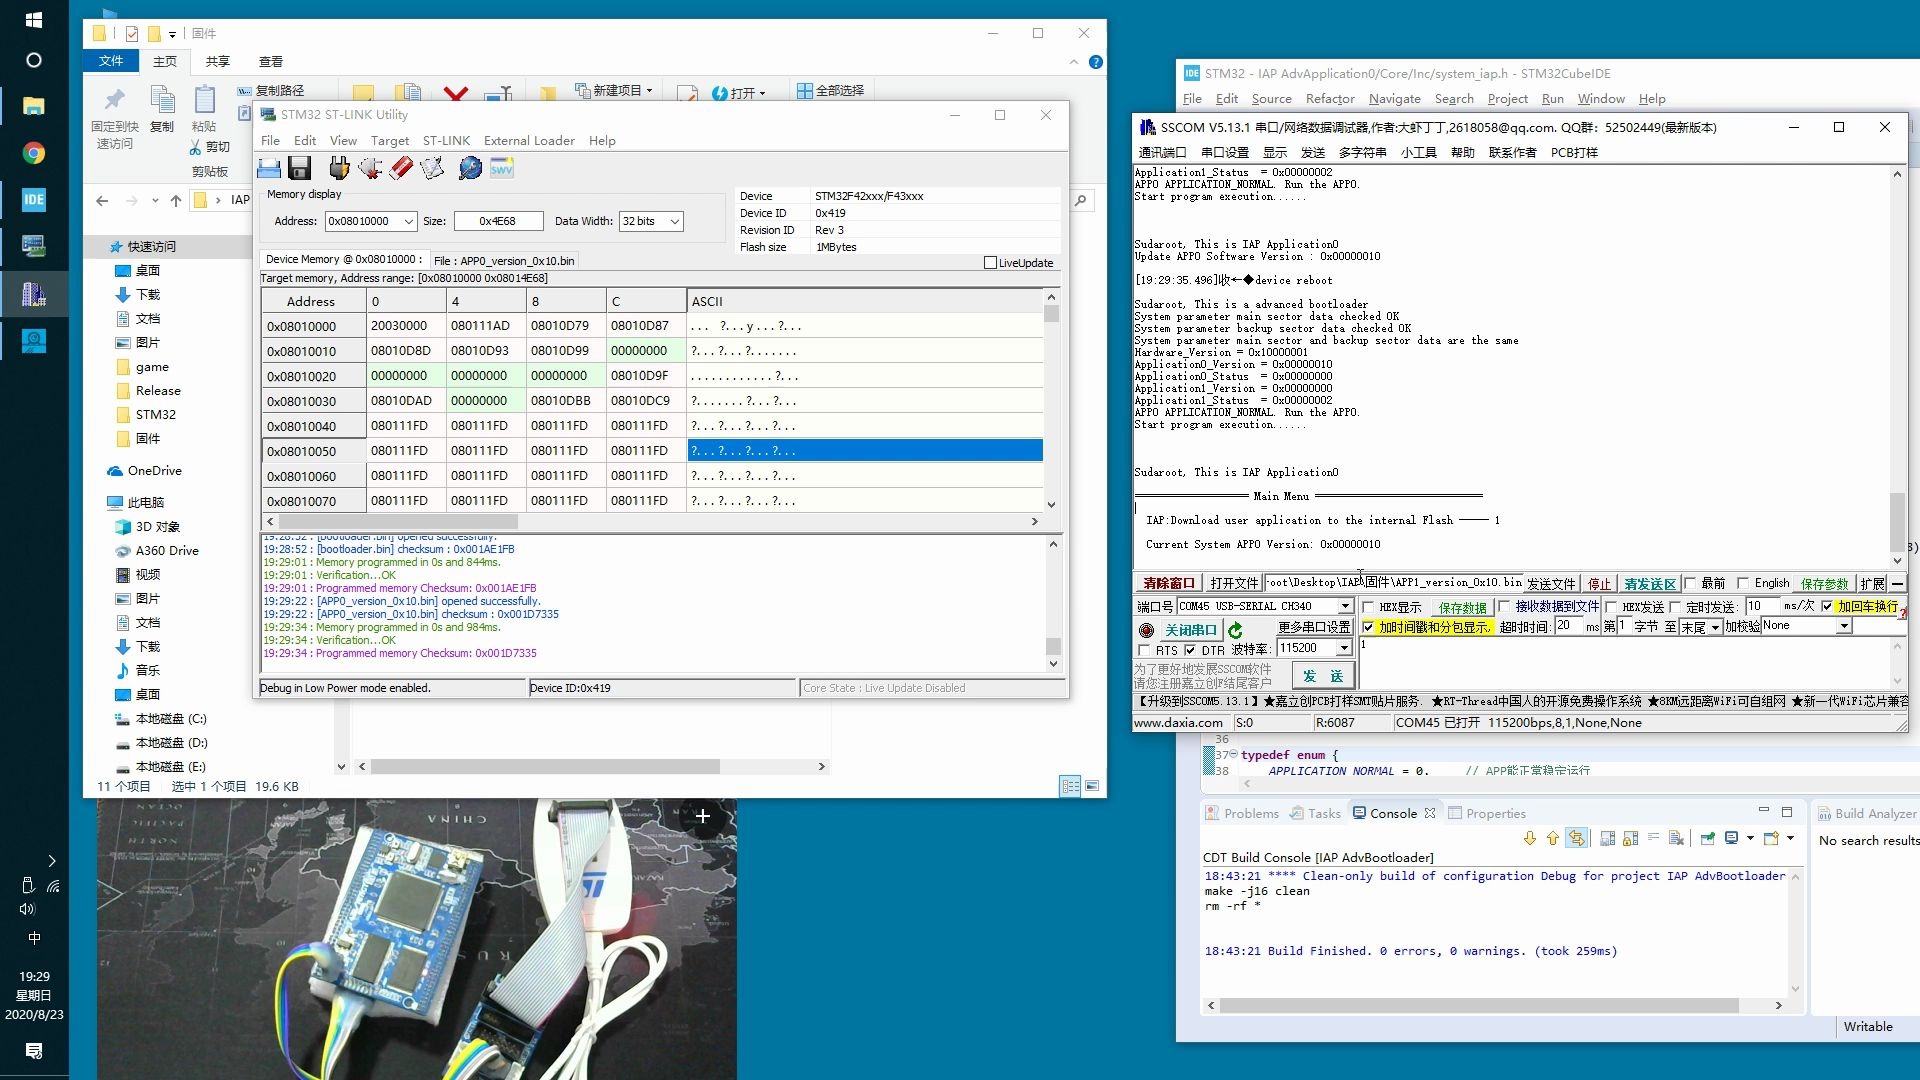Image resolution: width=1920 pixels, height=1080 pixels.
Task: Toggle the HEX显示 checkbox
Action: tap(1368, 607)
